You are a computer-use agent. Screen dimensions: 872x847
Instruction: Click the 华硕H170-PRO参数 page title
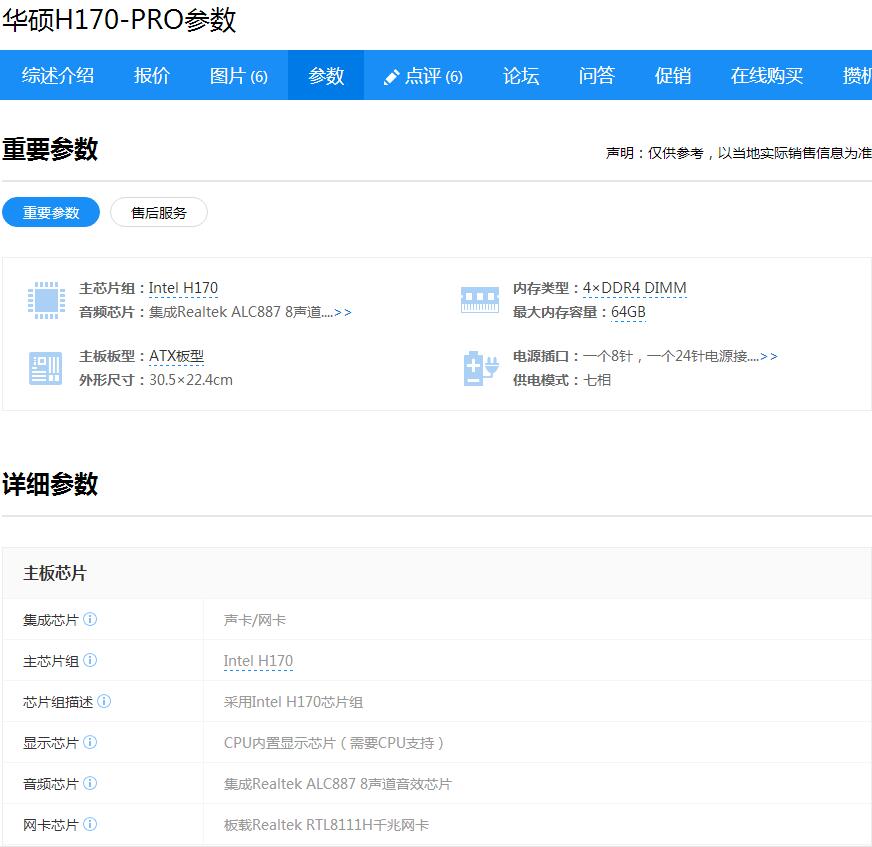119,20
